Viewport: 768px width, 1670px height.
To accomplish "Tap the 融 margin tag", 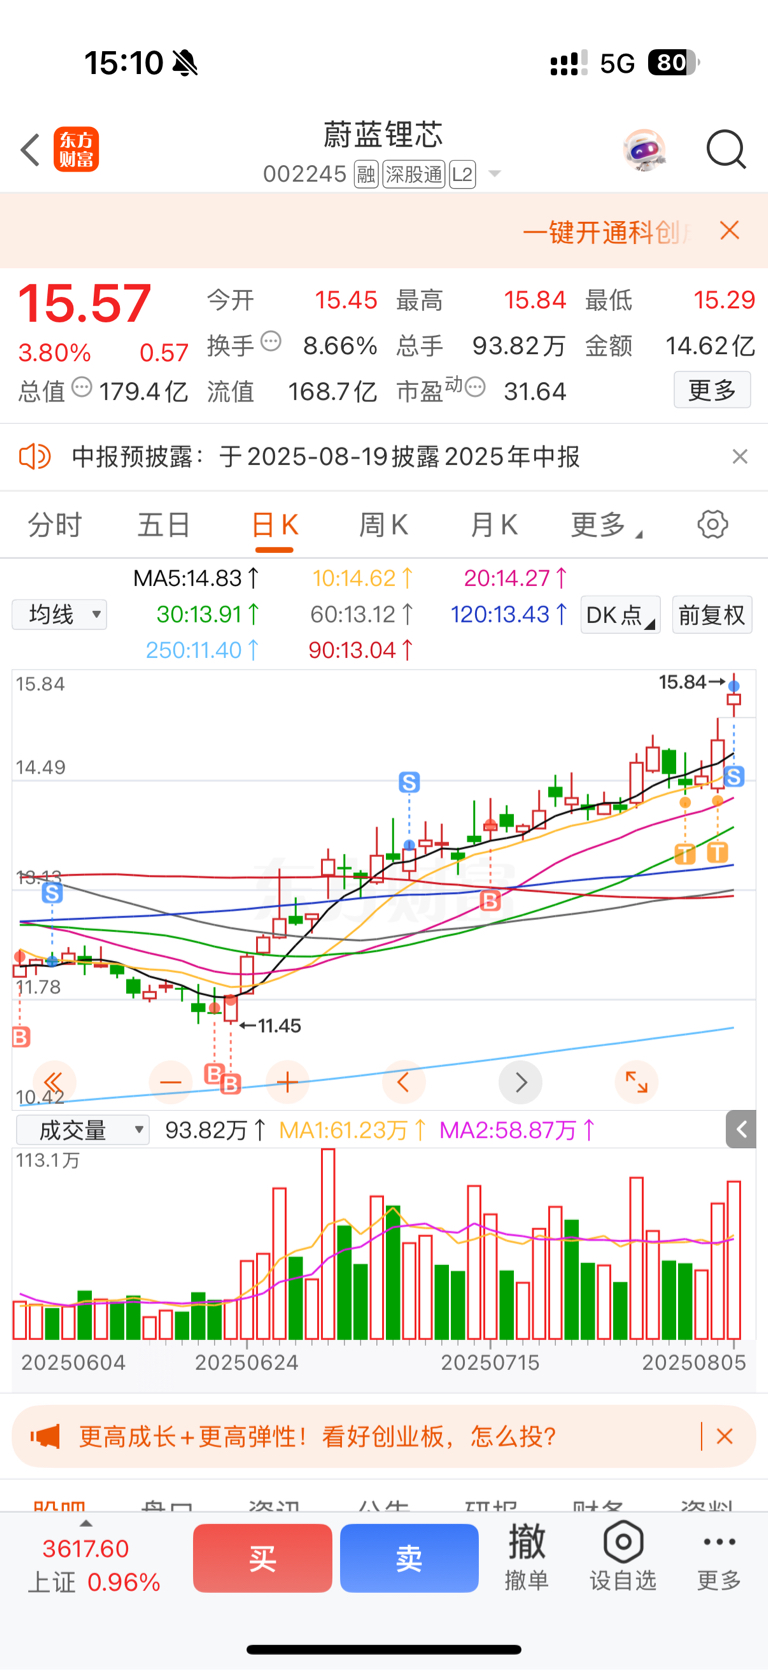I will point(366,175).
